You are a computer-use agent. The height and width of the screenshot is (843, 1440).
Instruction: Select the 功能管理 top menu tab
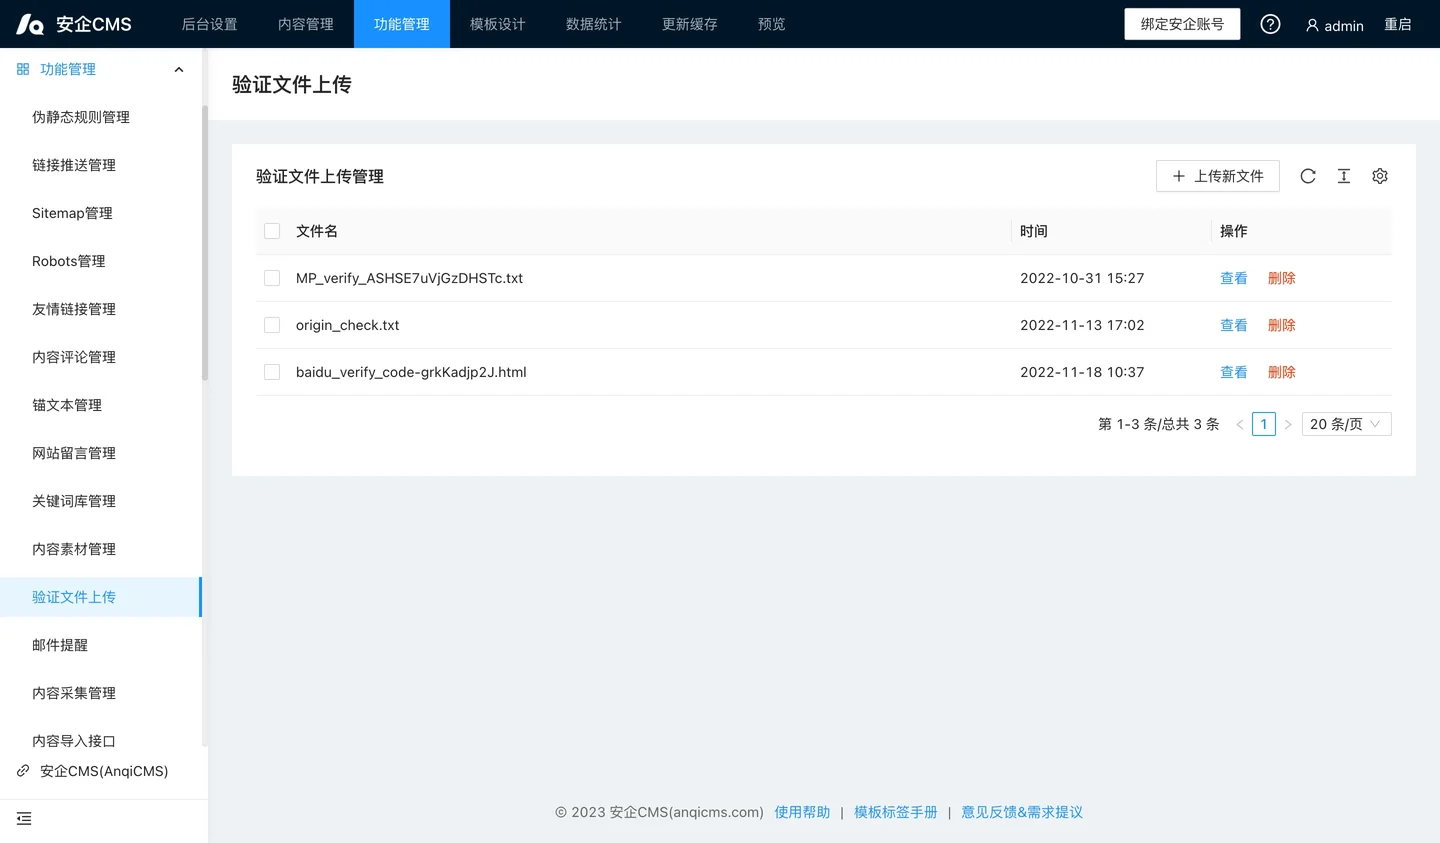402,24
